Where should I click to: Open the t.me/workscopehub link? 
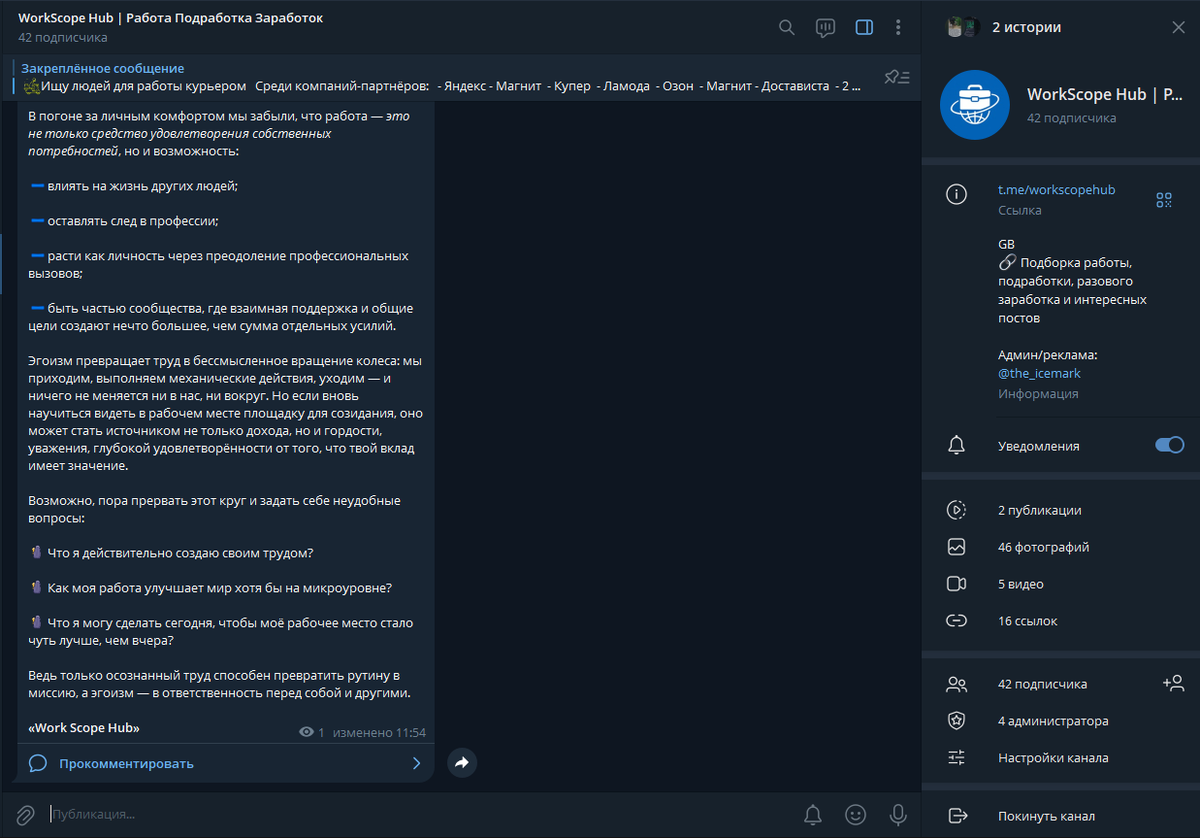(1056, 190)
